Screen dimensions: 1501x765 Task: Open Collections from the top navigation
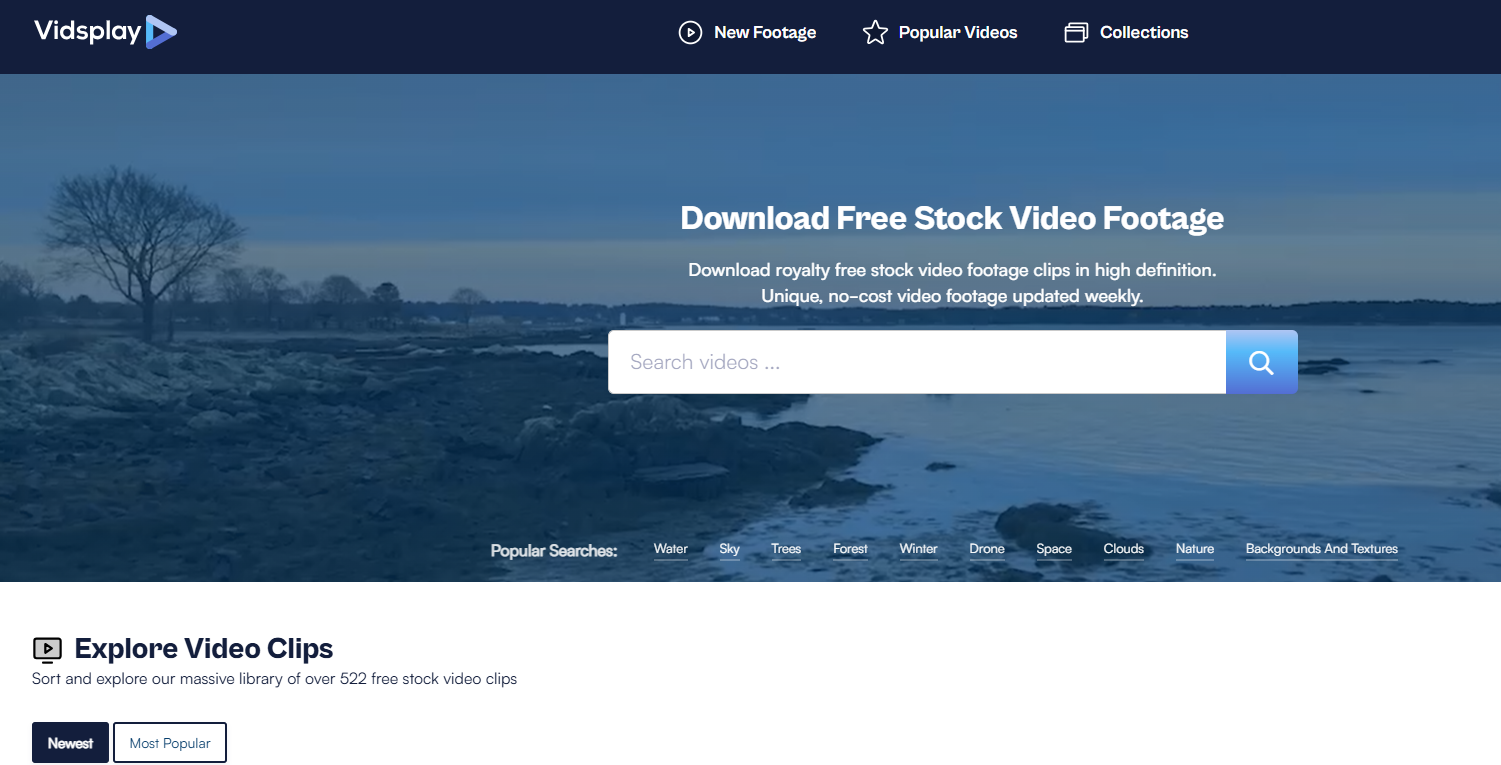click(1143, 33)
